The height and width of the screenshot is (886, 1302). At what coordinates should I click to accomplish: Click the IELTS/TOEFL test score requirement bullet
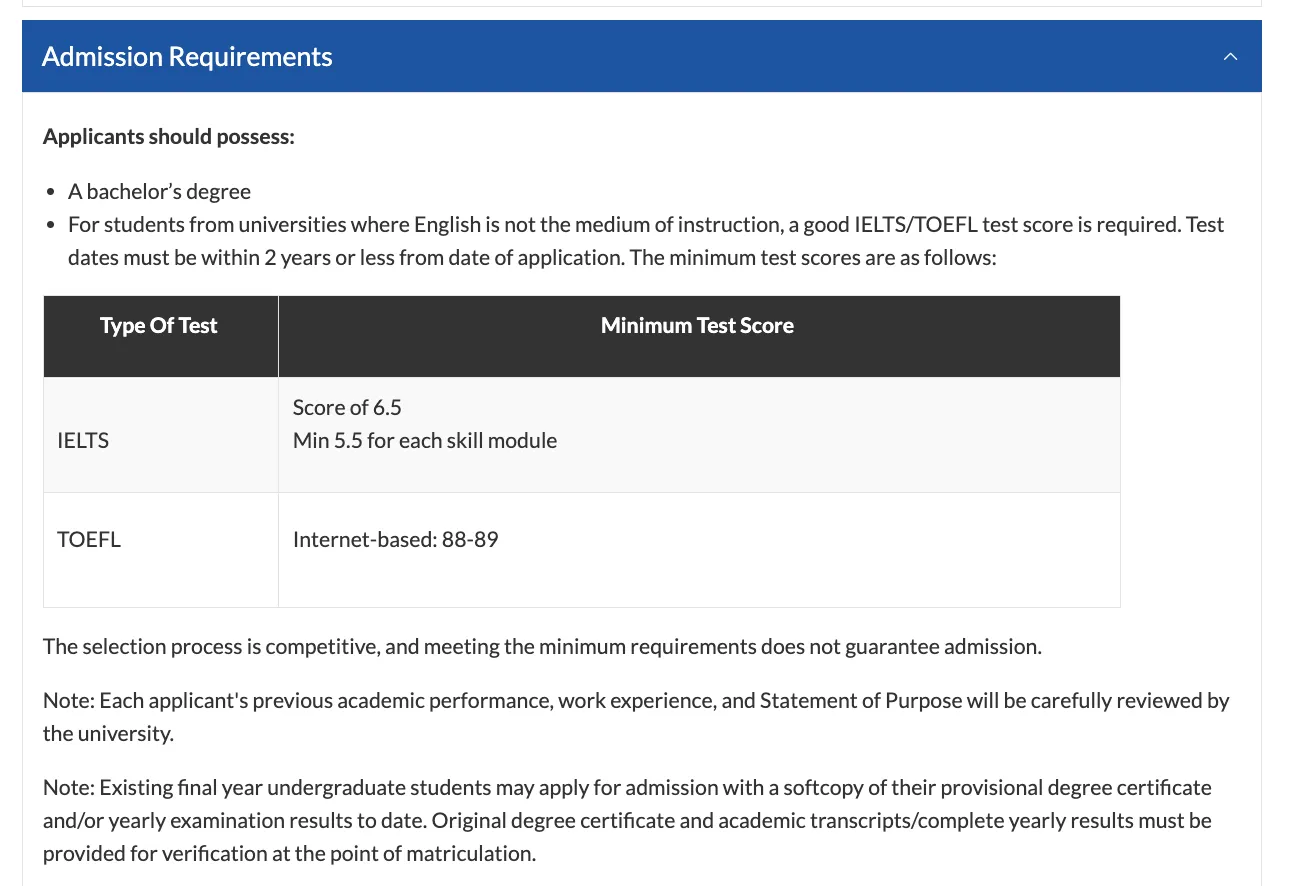point(645,241)
